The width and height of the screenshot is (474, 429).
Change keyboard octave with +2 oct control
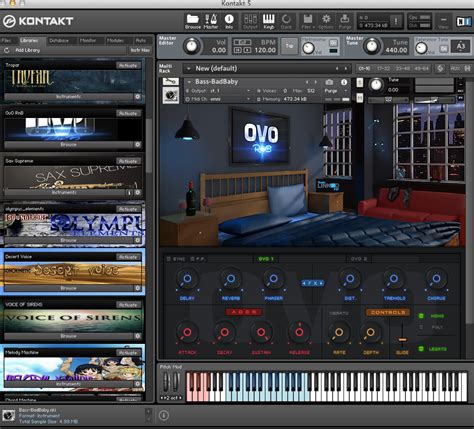(x=171, y=398)
